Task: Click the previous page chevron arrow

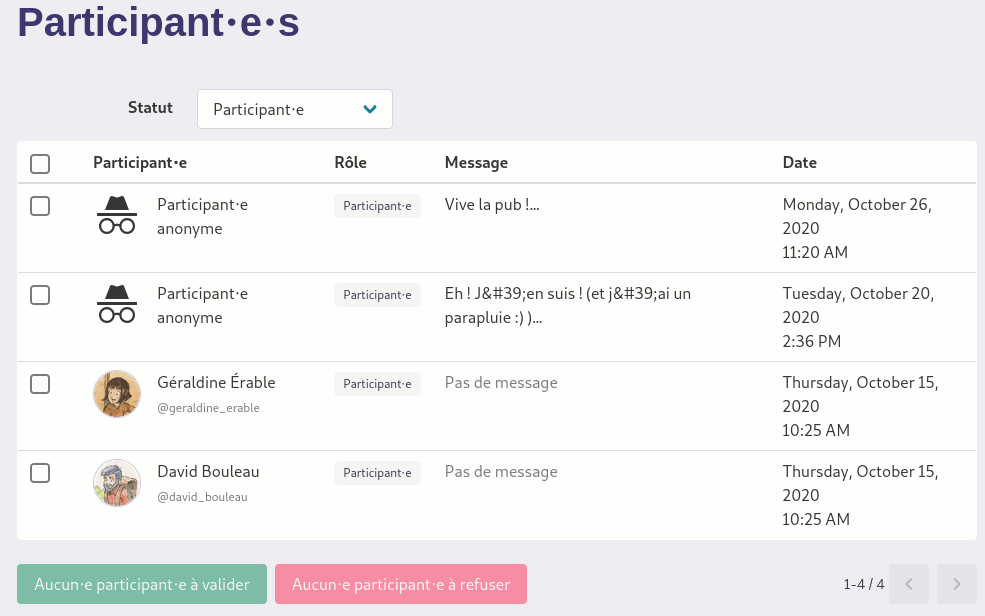Action: click(x=908, y=584)
